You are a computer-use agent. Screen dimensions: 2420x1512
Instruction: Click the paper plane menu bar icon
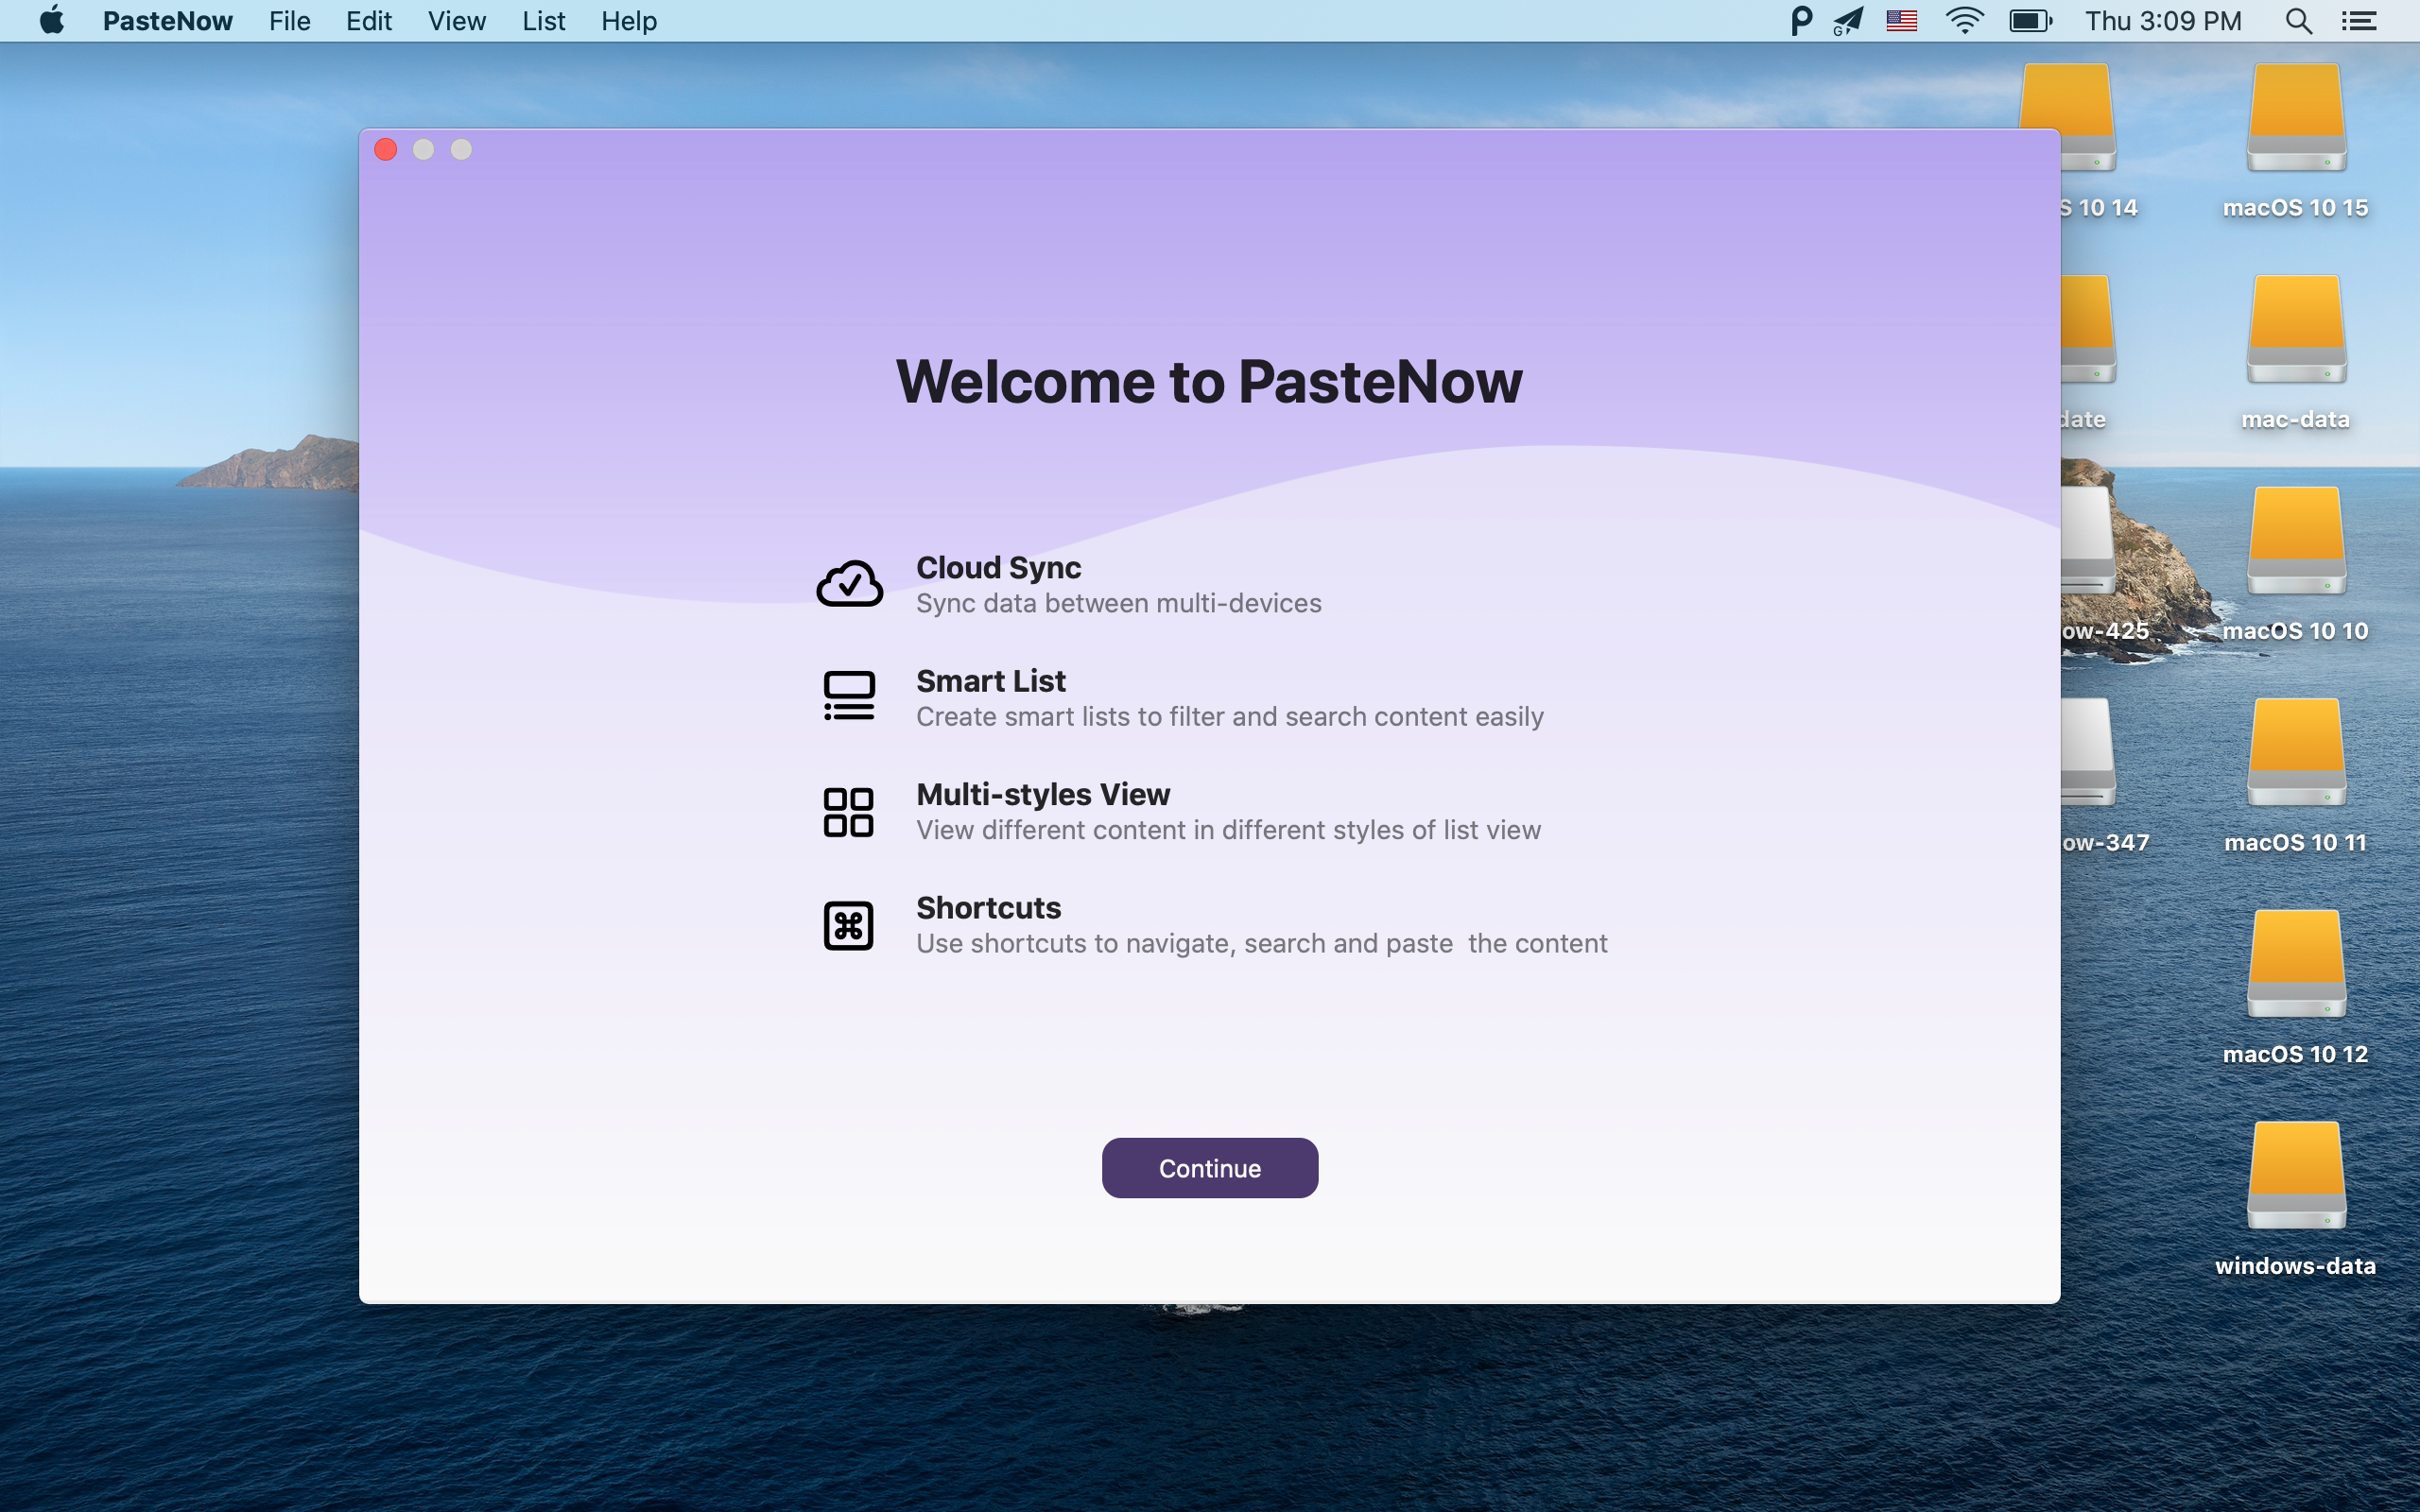click(x=1848, y=20)
